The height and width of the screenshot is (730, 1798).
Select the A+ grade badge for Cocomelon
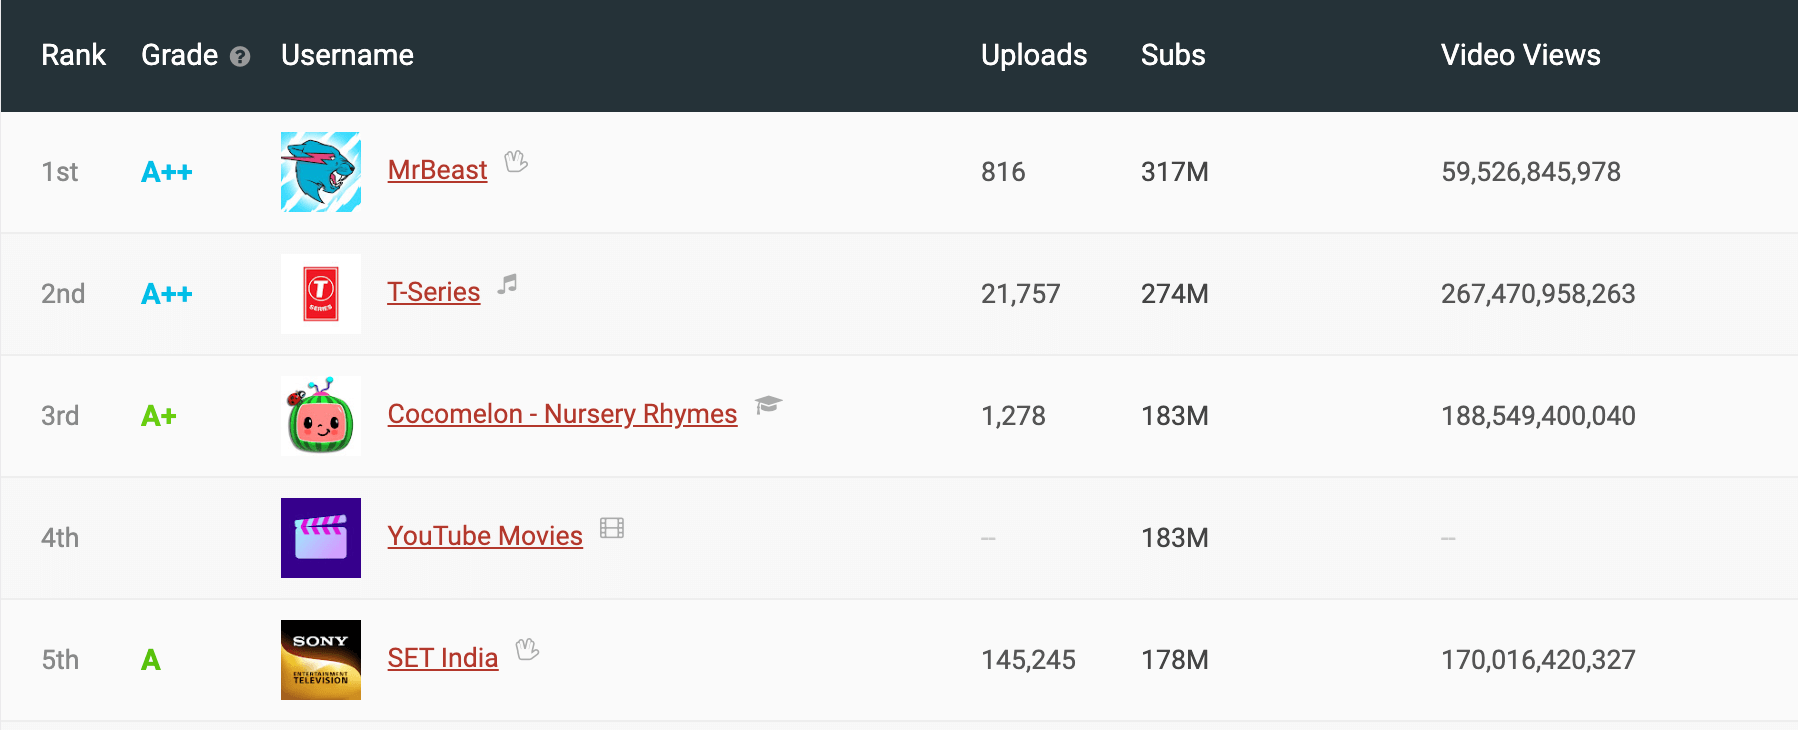tap(157, 415)
